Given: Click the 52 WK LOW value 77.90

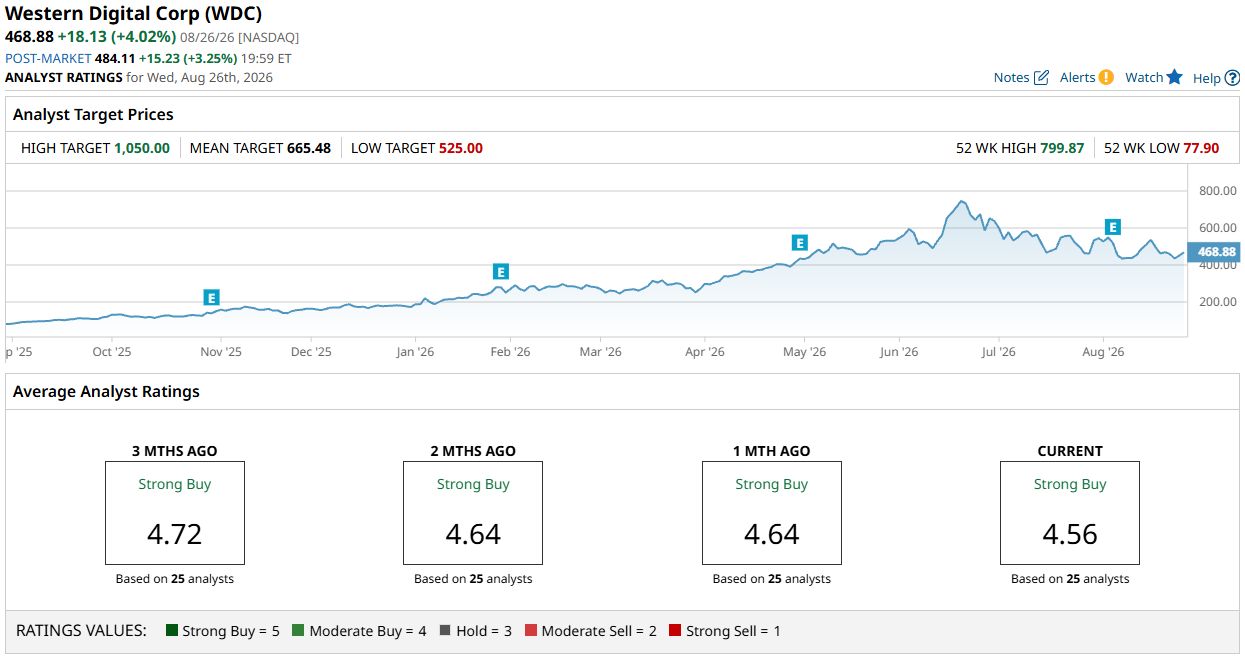Looking at the screenshot, I should click(1202, 148).
